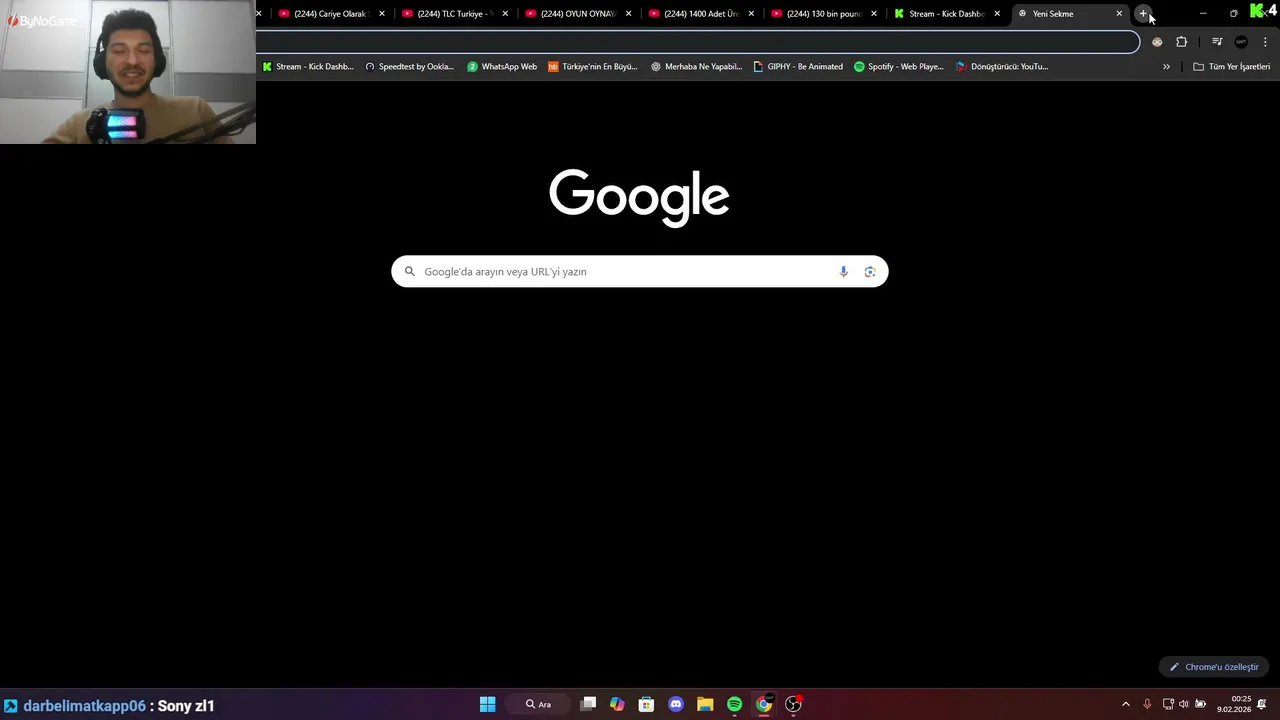Open microphone tray icon
The height and width of the screenshot is (720, 1280).
click(x=1147, y=704)
